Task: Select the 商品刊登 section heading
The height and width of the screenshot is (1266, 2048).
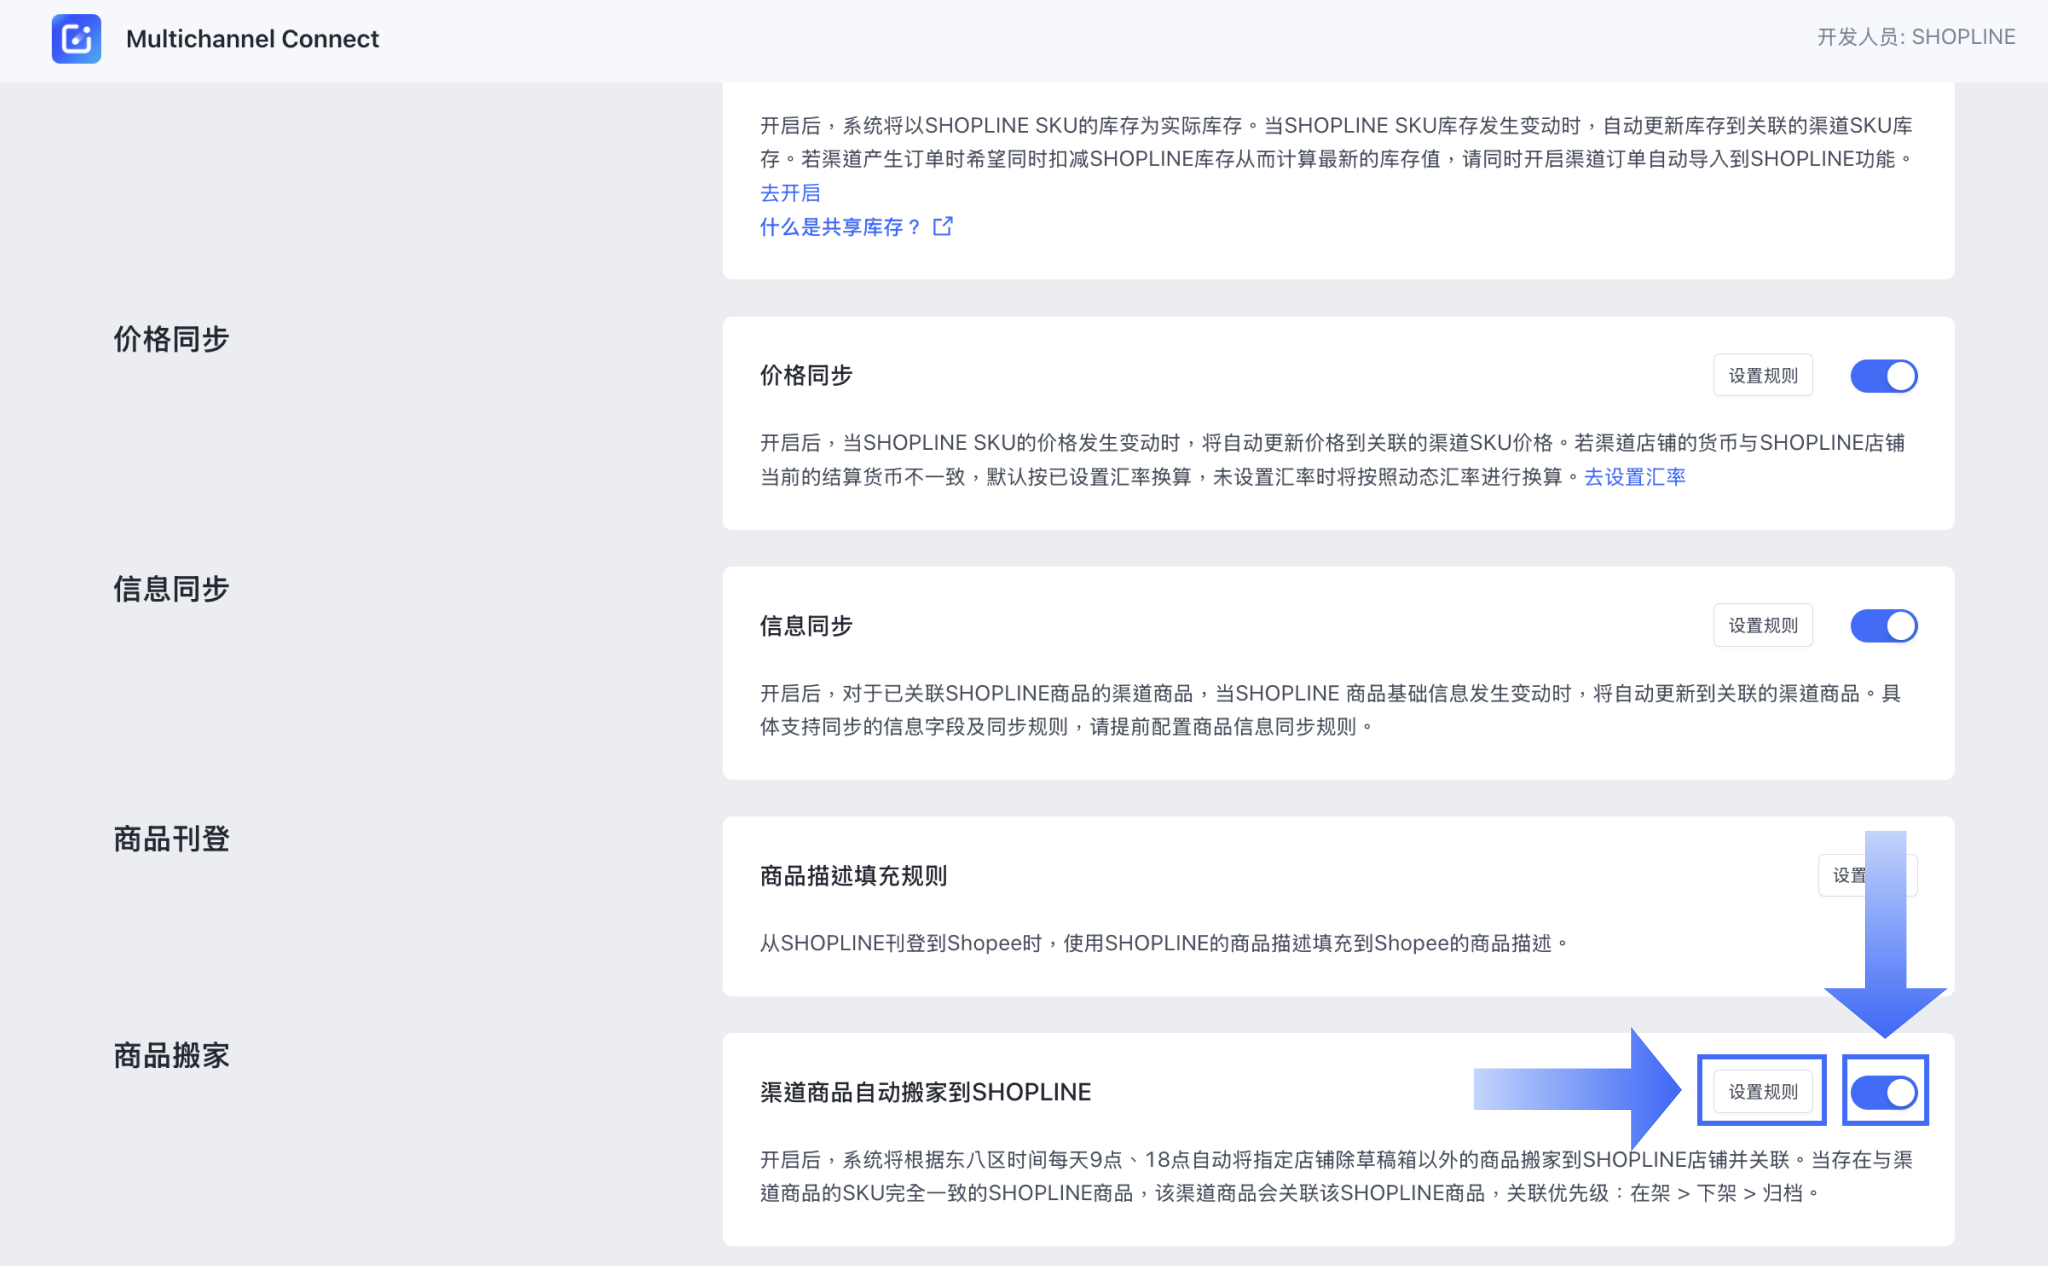Action: tap(171, 839)
